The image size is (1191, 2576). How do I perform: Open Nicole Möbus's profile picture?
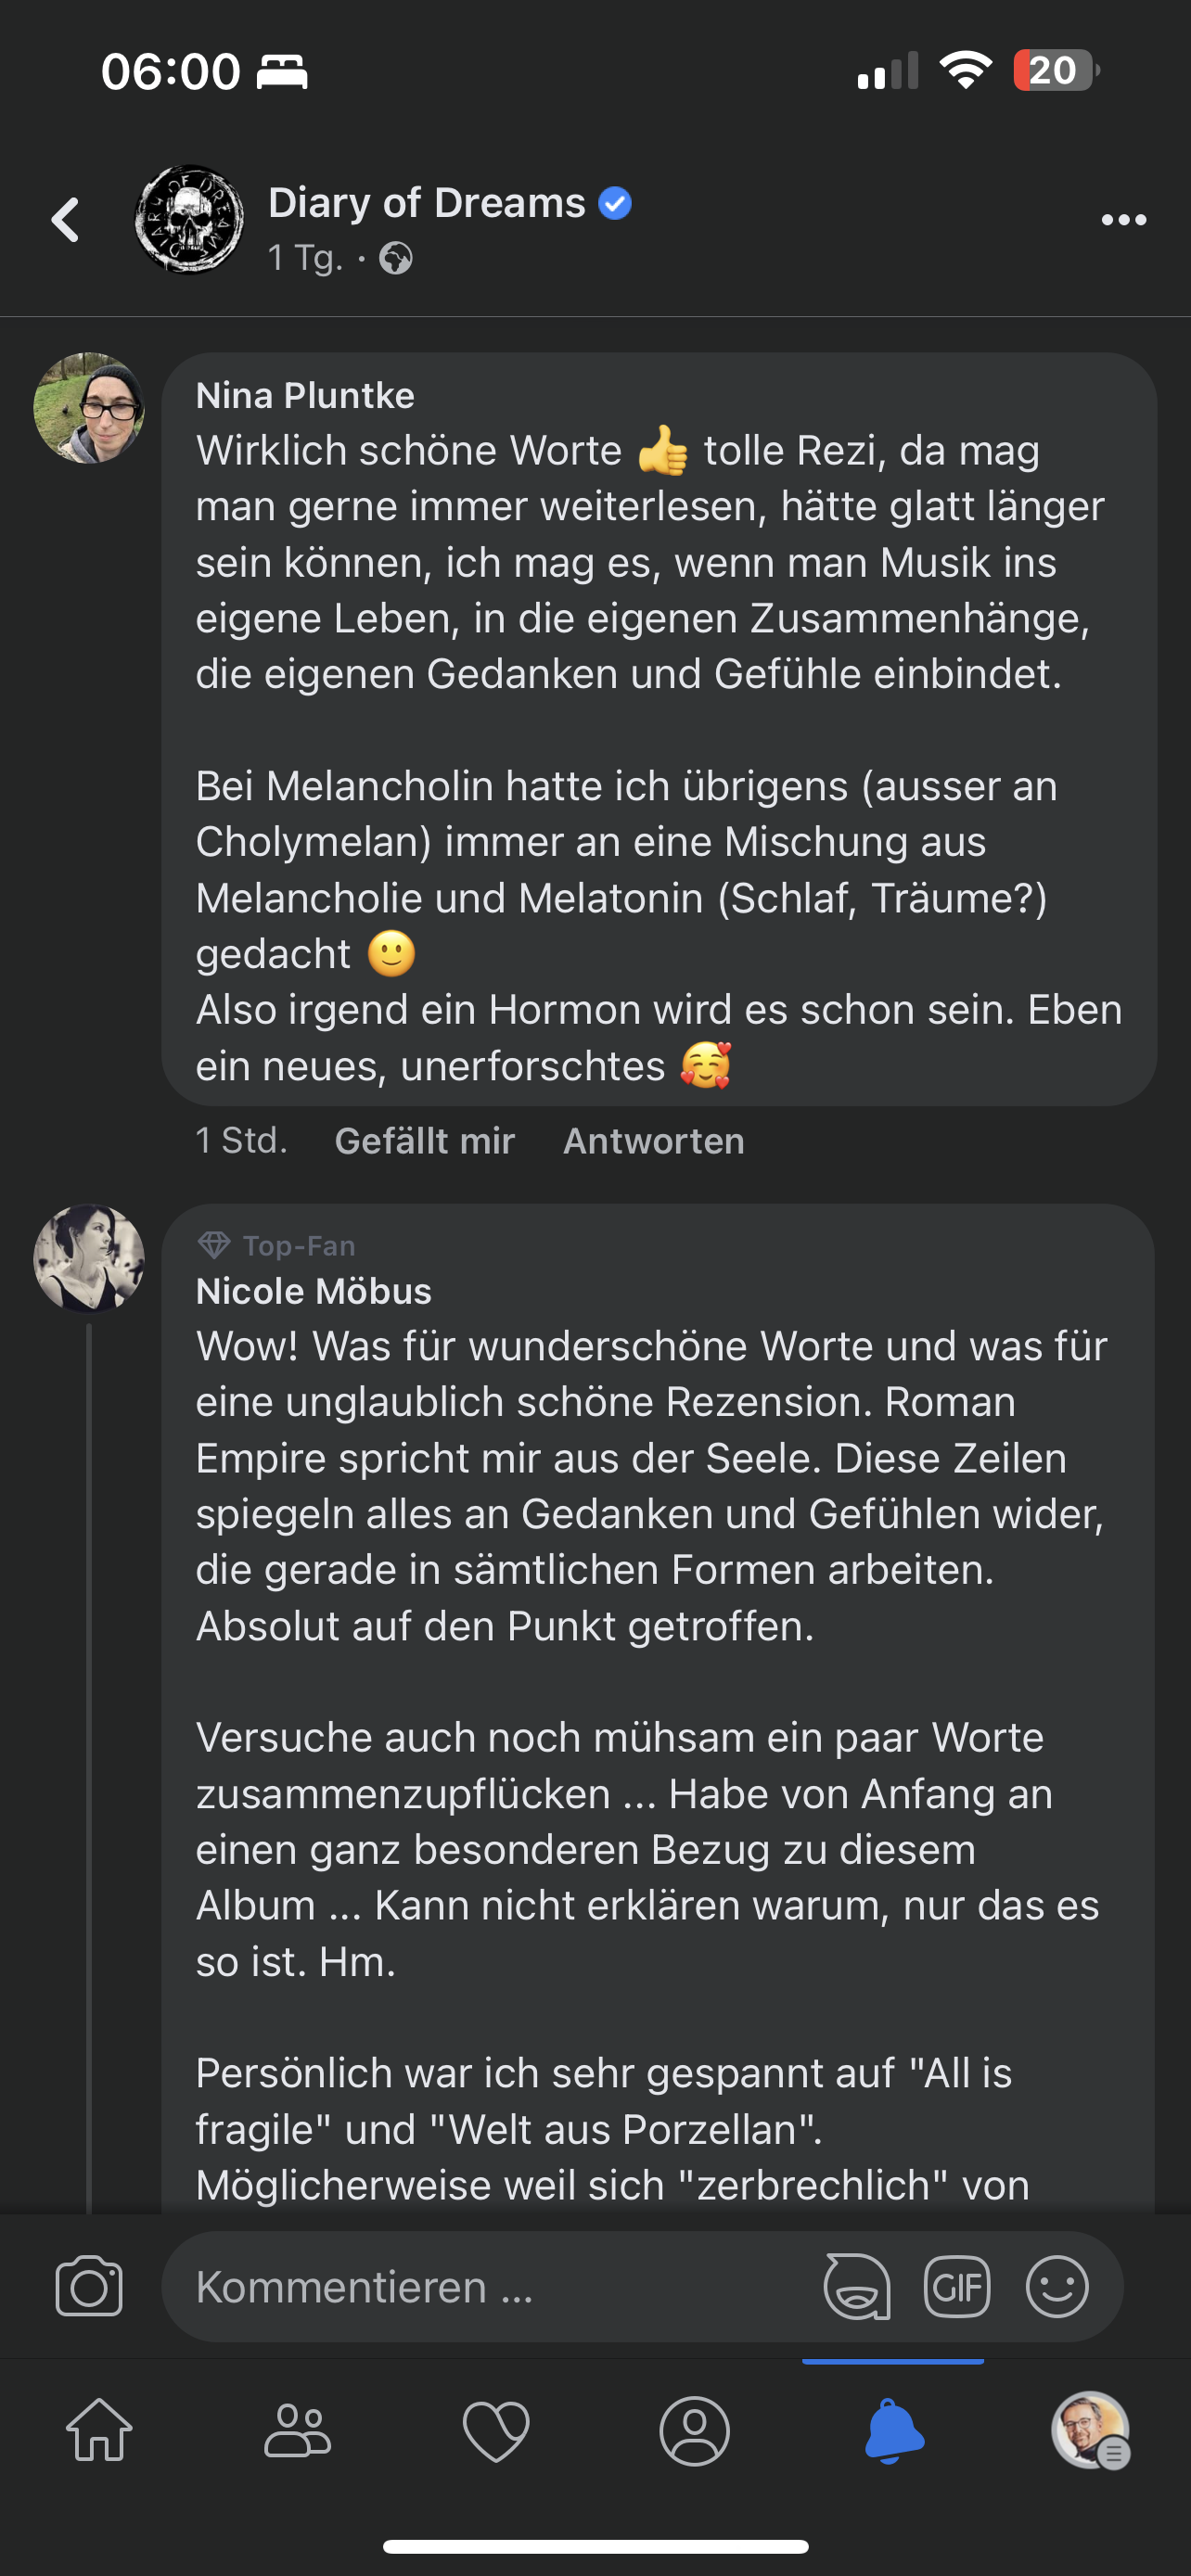pos(89,1258)
